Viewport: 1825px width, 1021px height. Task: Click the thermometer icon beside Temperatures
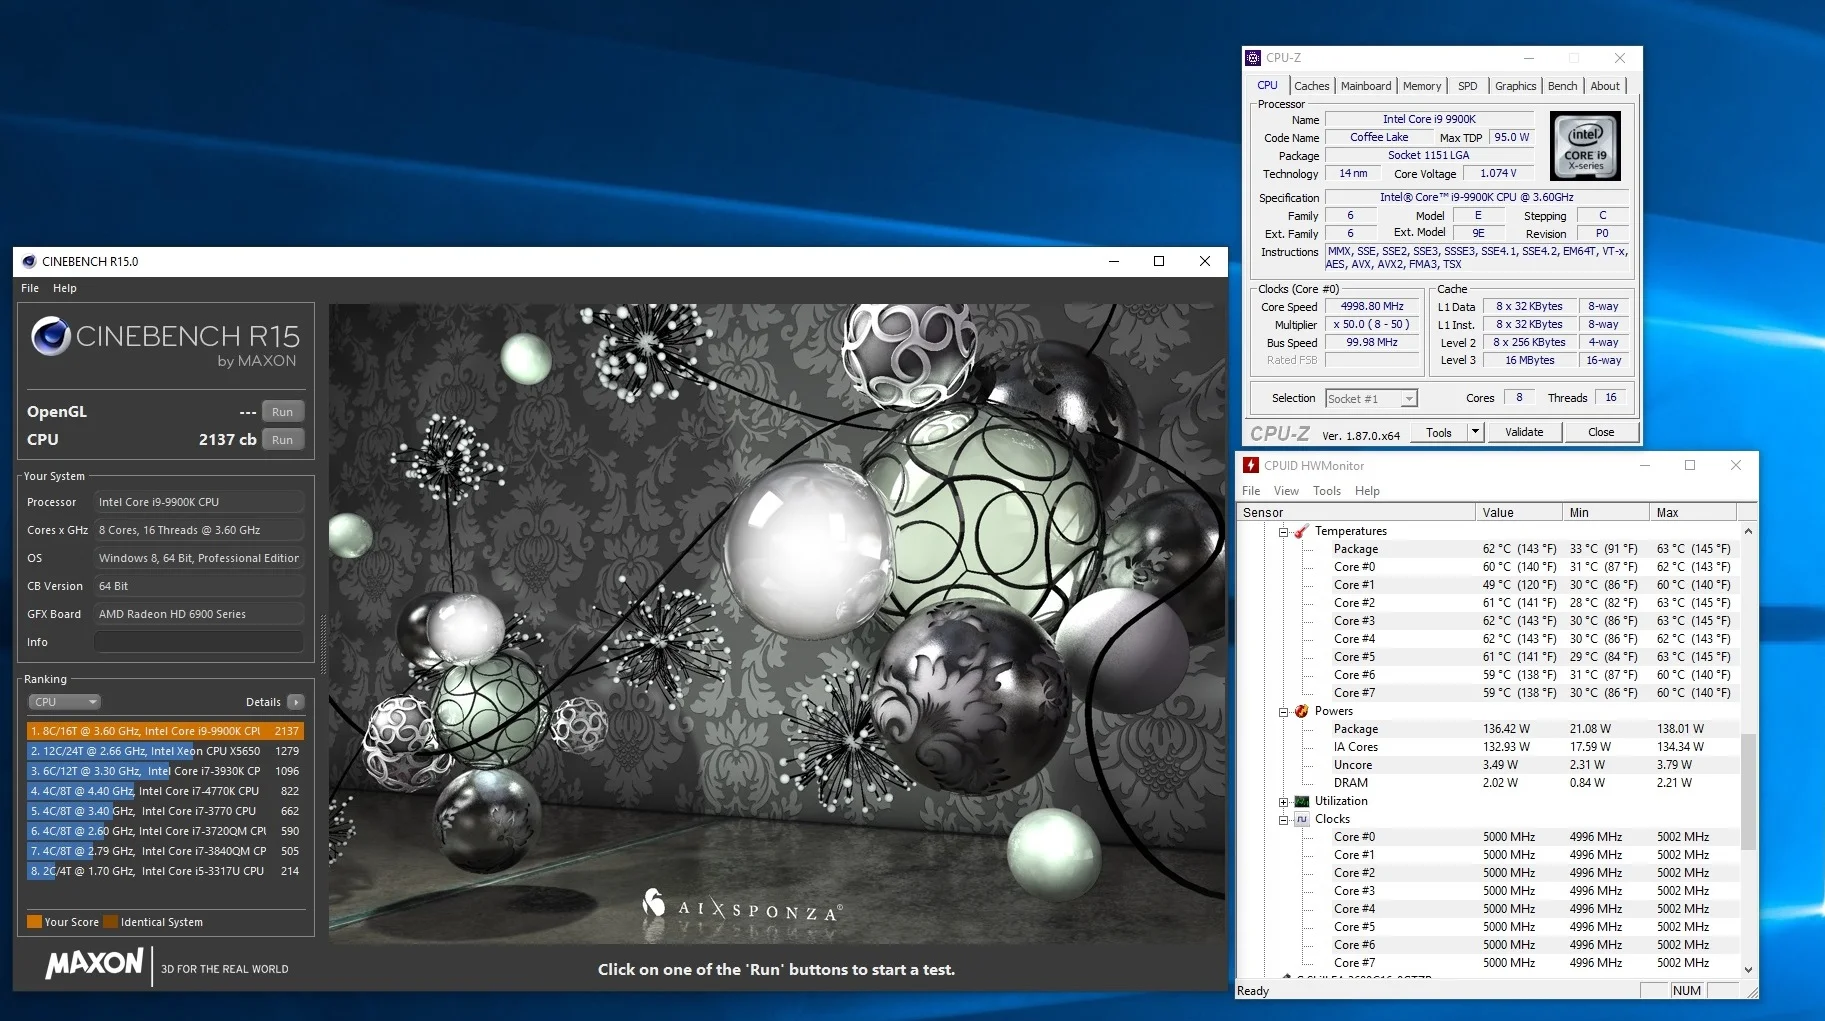pos(1301,531)
